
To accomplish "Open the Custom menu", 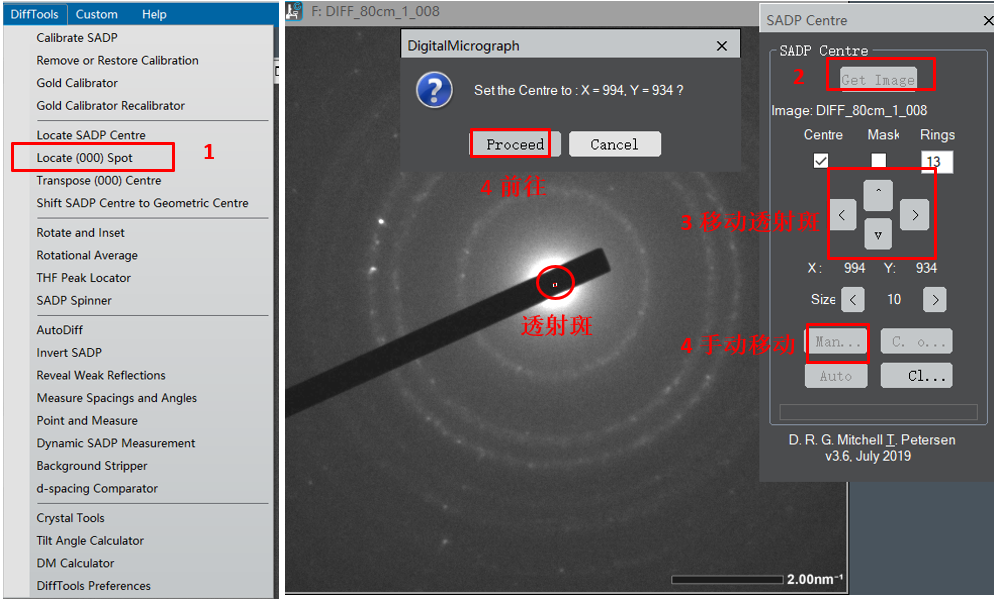I will [x=97, y=14].
